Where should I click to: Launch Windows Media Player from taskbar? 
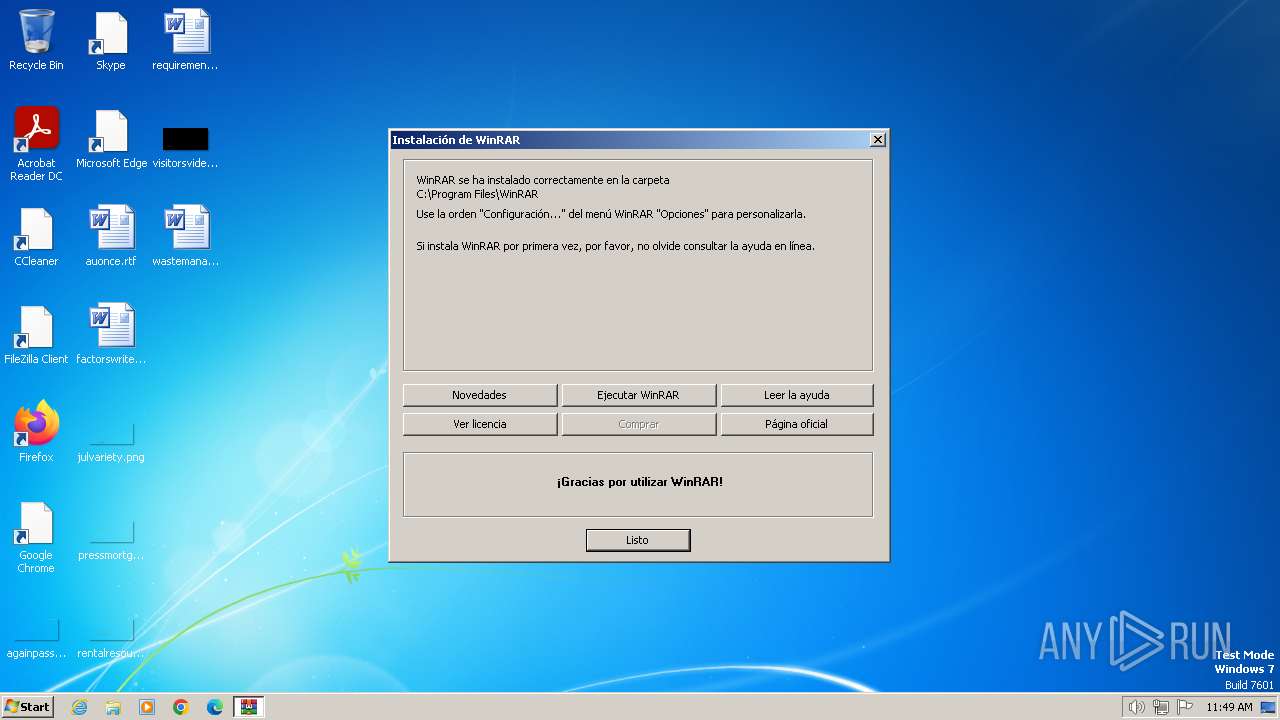[147, 707]
